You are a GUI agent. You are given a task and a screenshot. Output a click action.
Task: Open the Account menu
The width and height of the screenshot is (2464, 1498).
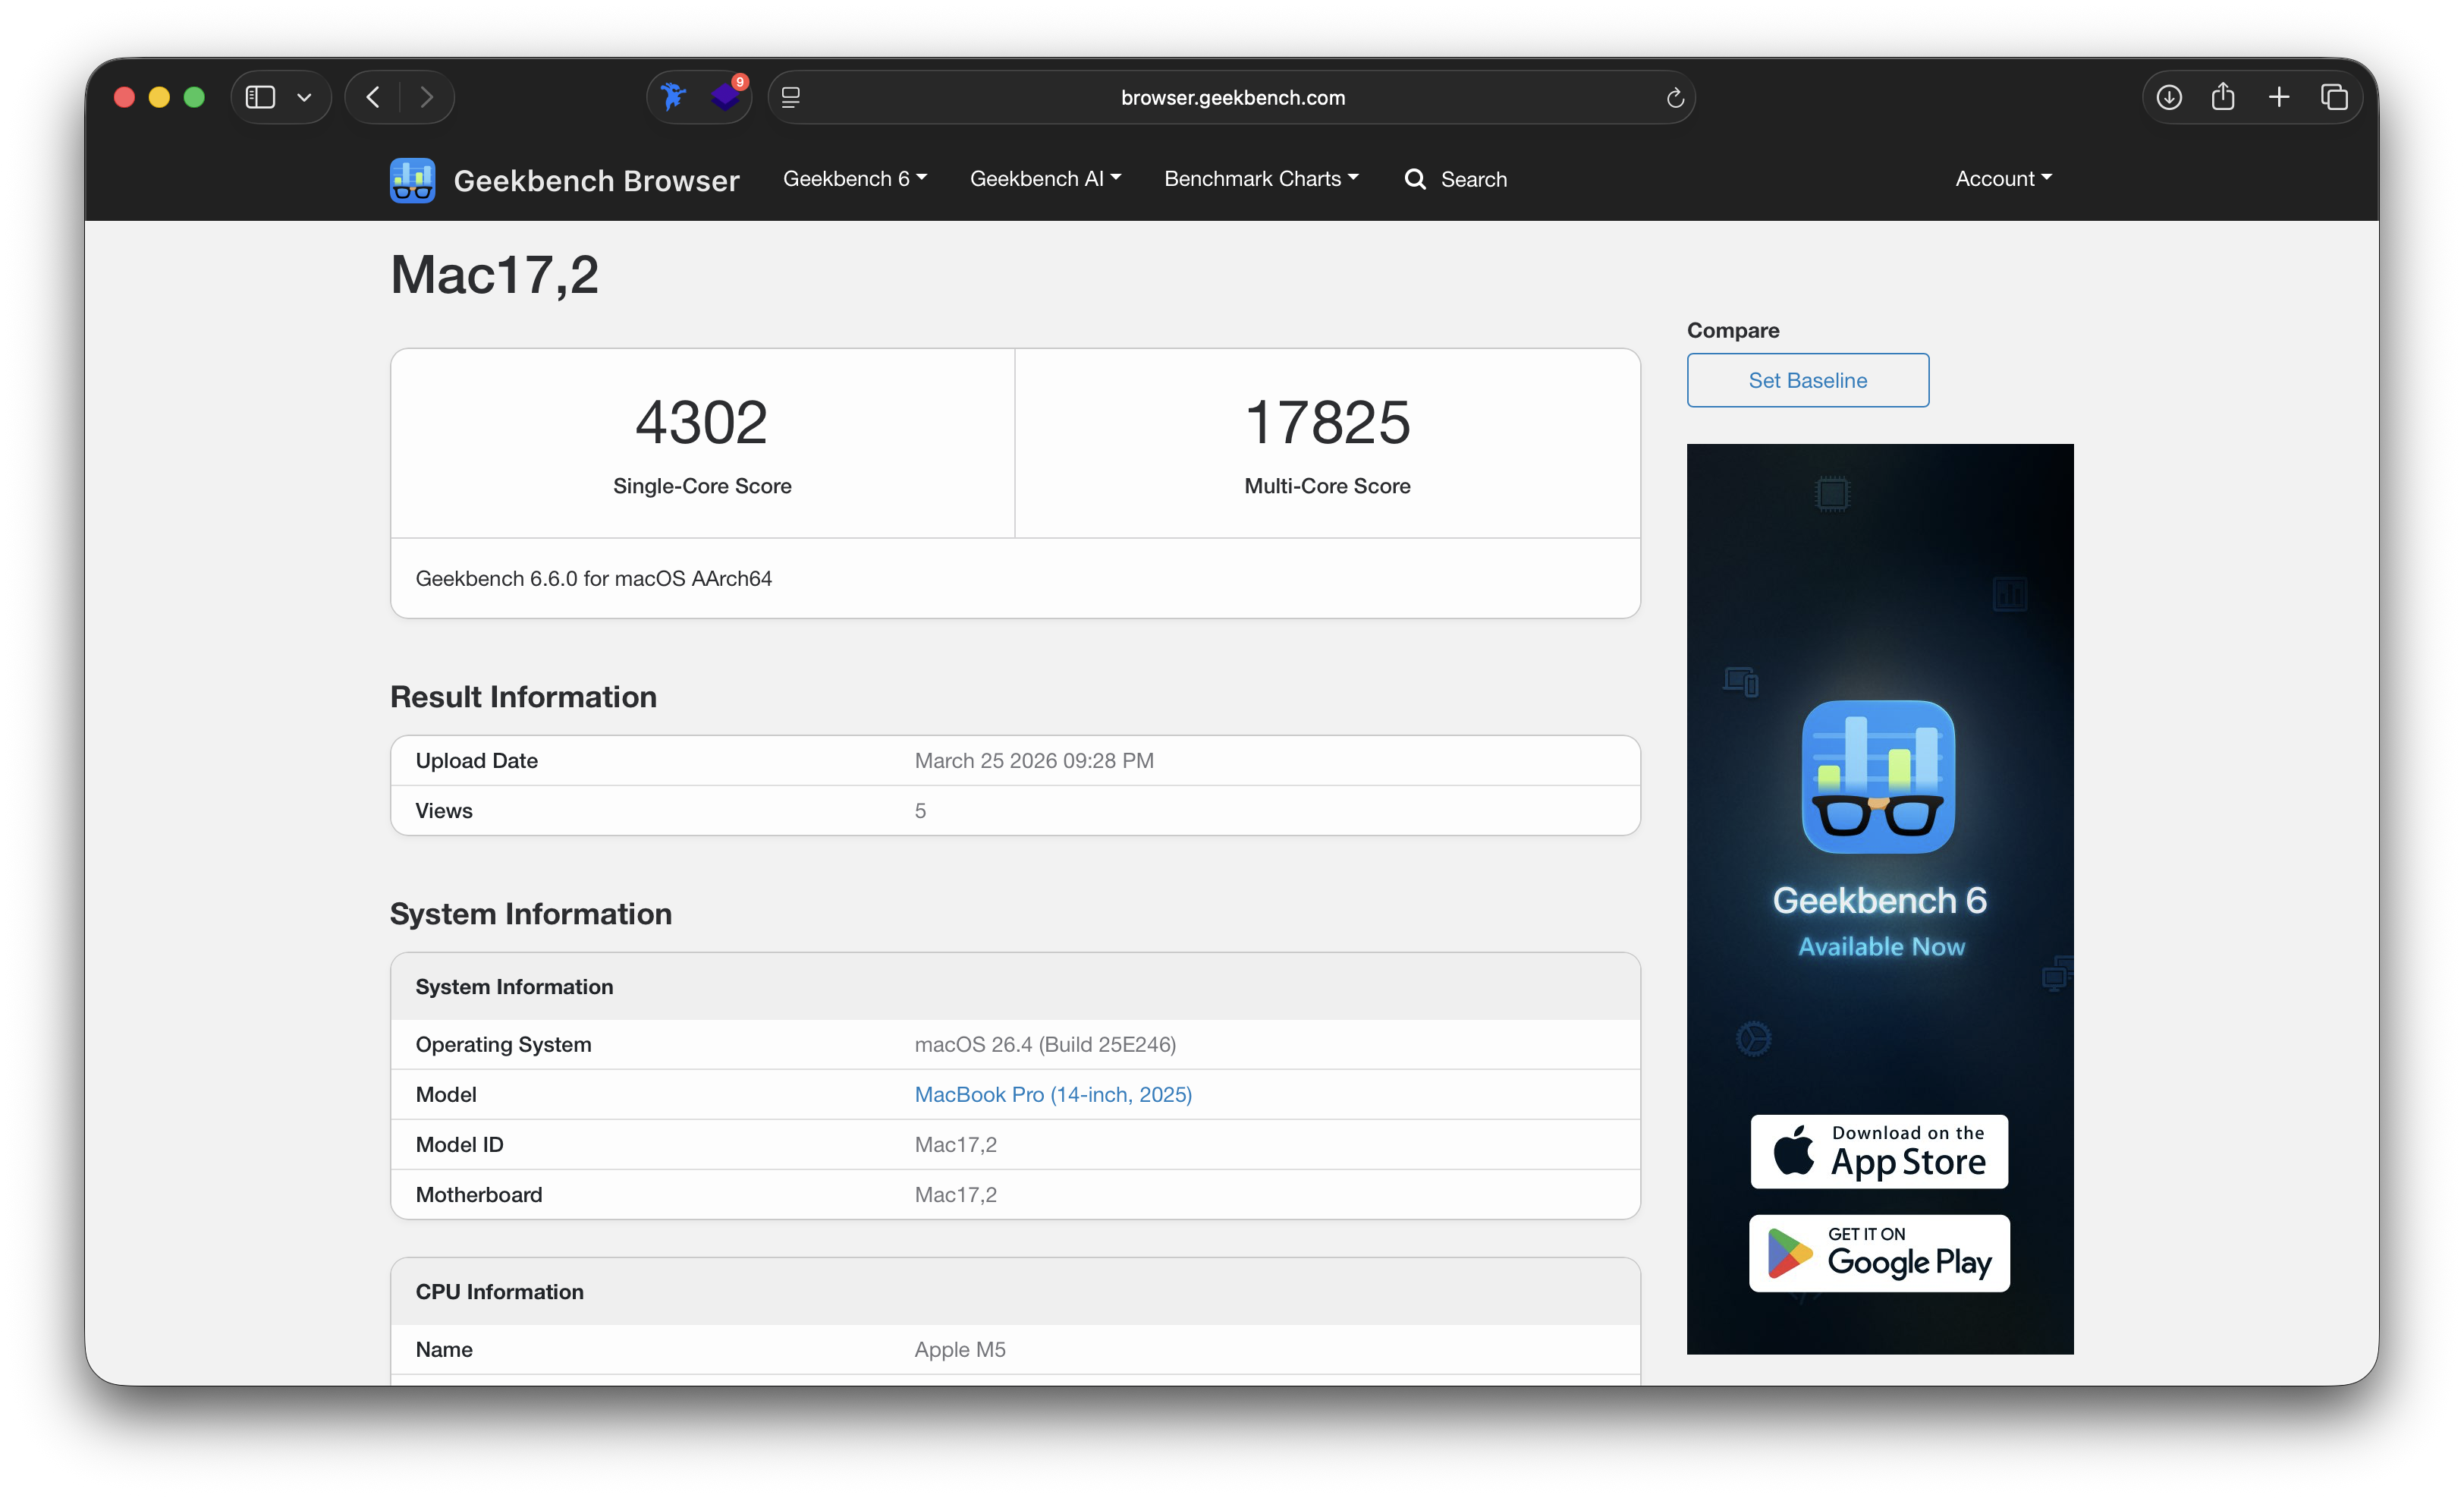pos(2003,179)
